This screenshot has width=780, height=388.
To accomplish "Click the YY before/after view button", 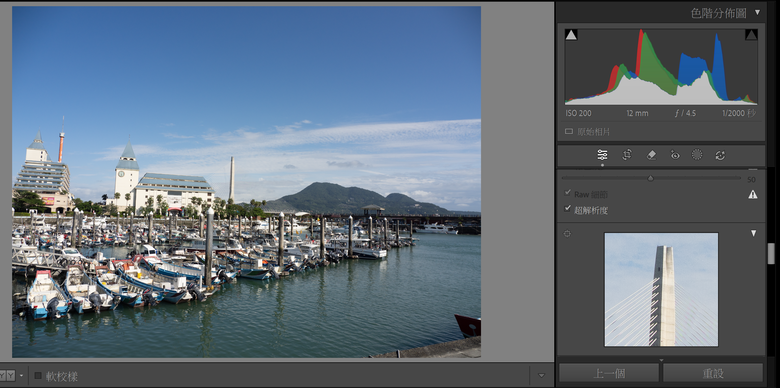I will (x=7, y=376).
